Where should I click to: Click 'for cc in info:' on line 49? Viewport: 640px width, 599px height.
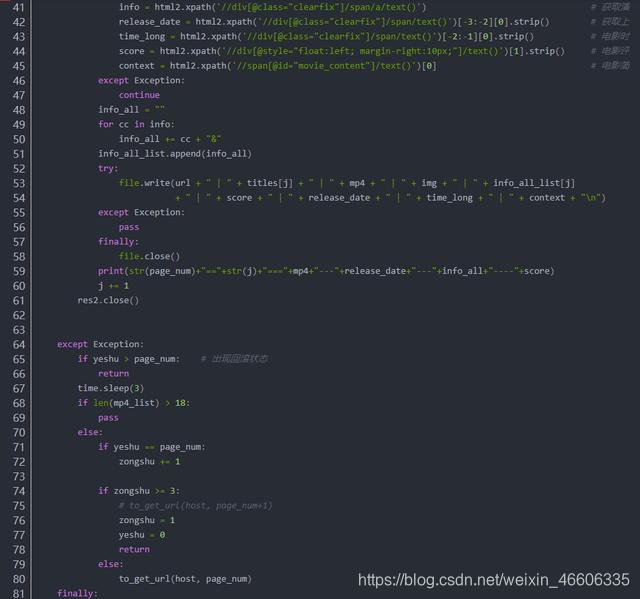(x=136, y=124)
